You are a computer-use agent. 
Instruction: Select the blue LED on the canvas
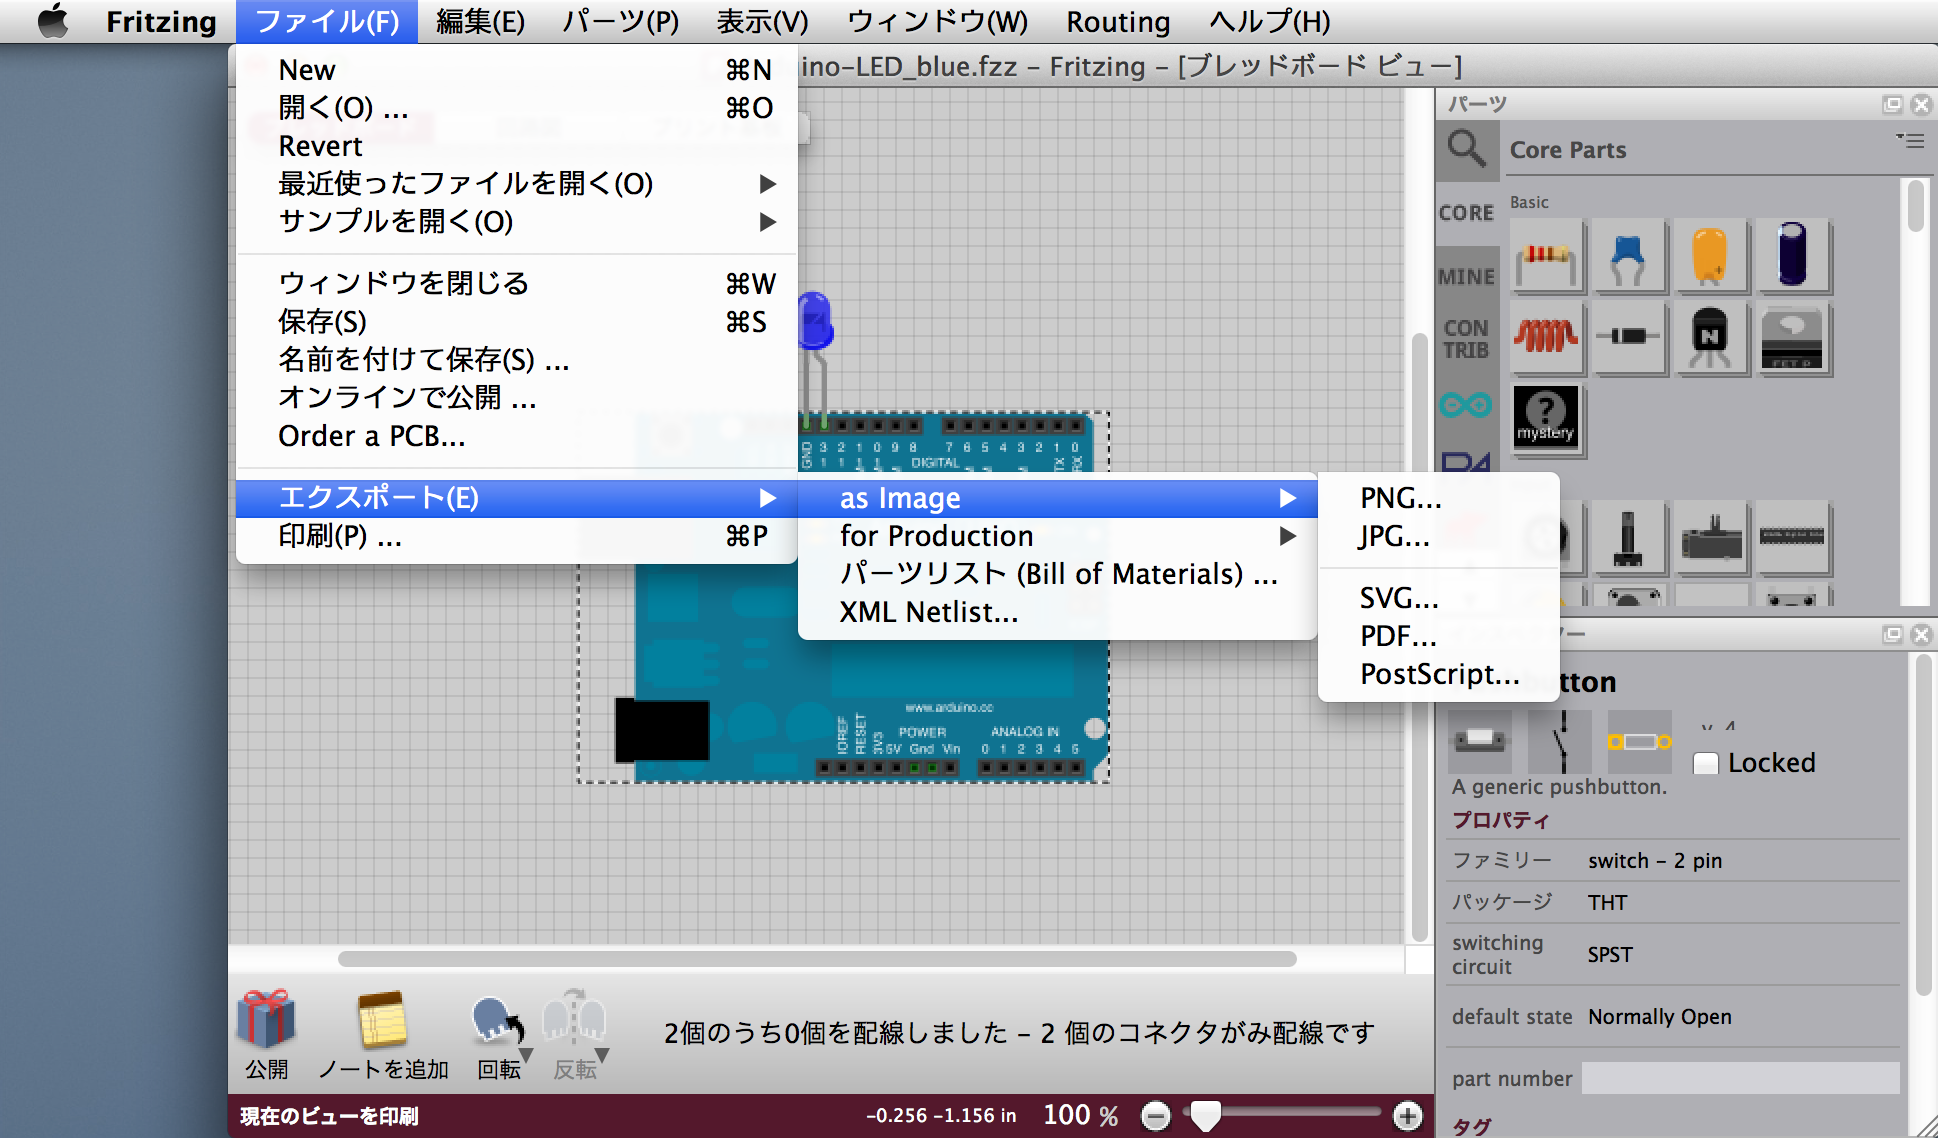(x=815, y=322)
